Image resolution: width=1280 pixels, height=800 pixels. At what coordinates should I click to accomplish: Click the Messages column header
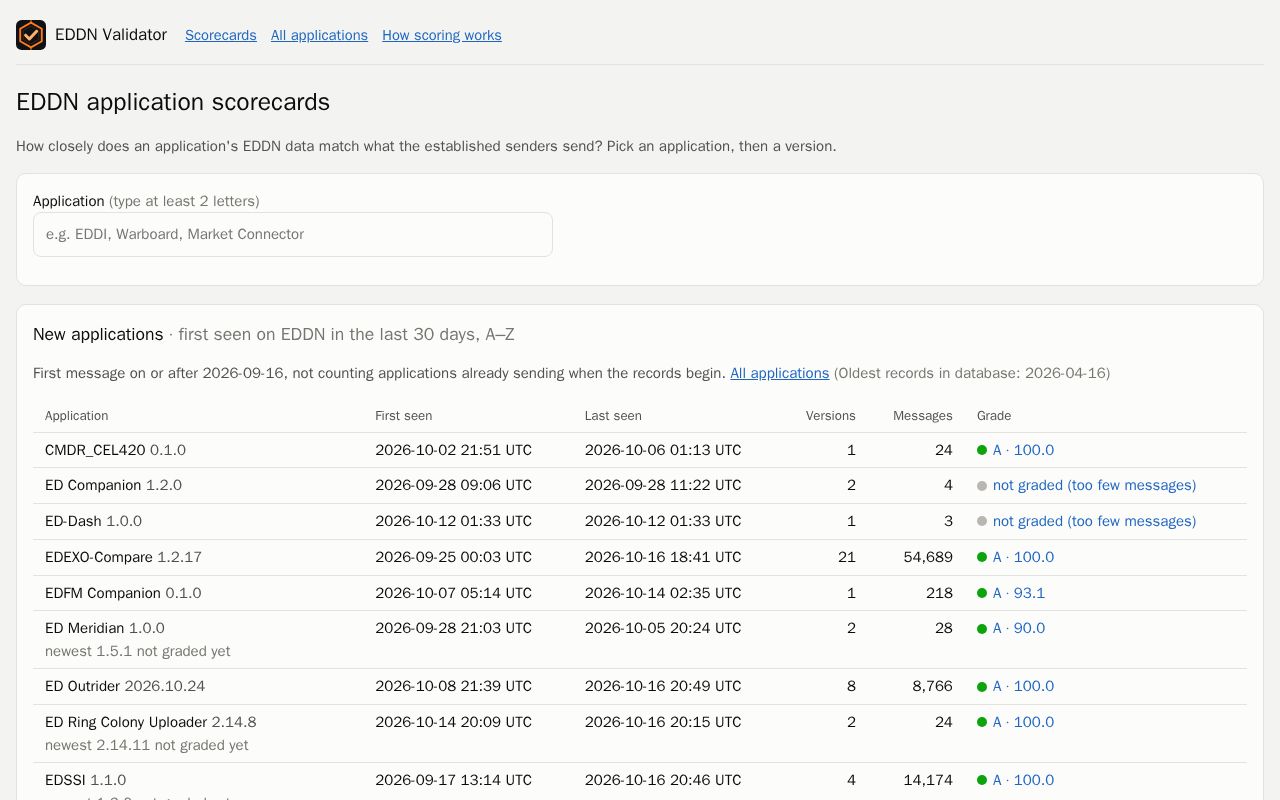pos(923,415)
